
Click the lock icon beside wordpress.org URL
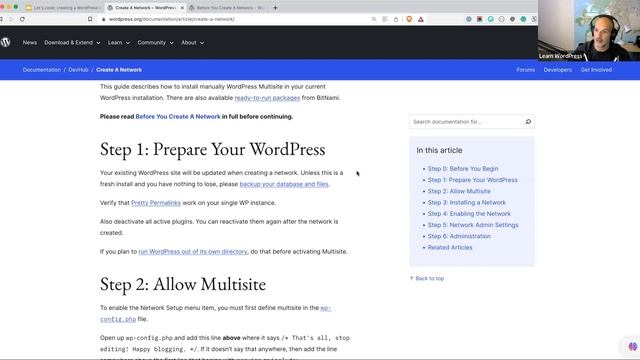click(x=104, y=19)
